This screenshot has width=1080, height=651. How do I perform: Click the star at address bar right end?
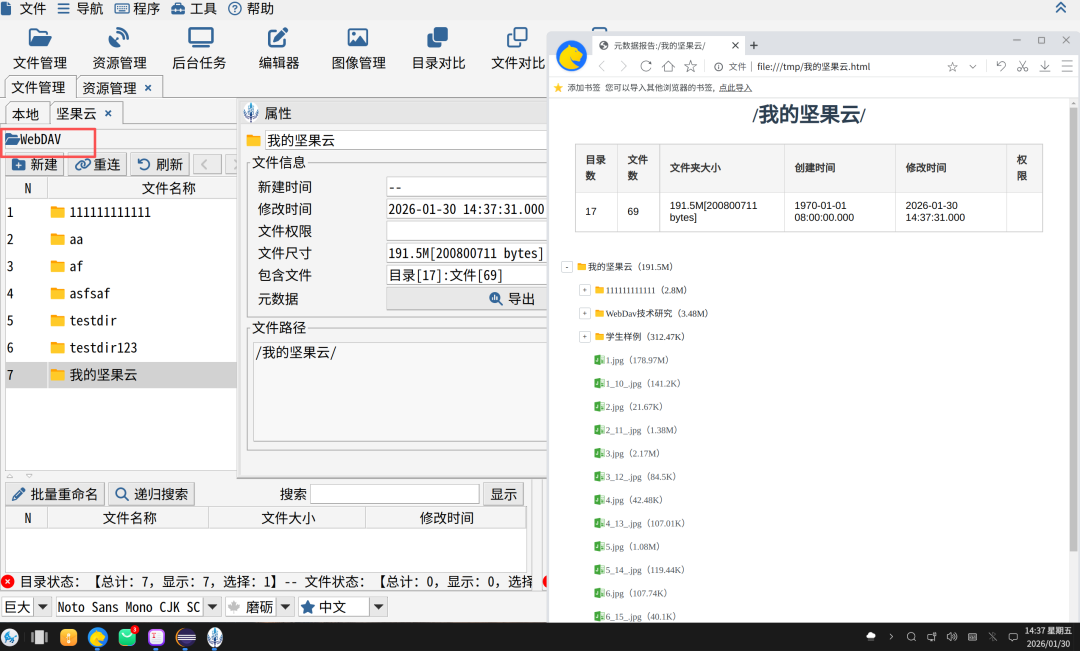point(952,67)
